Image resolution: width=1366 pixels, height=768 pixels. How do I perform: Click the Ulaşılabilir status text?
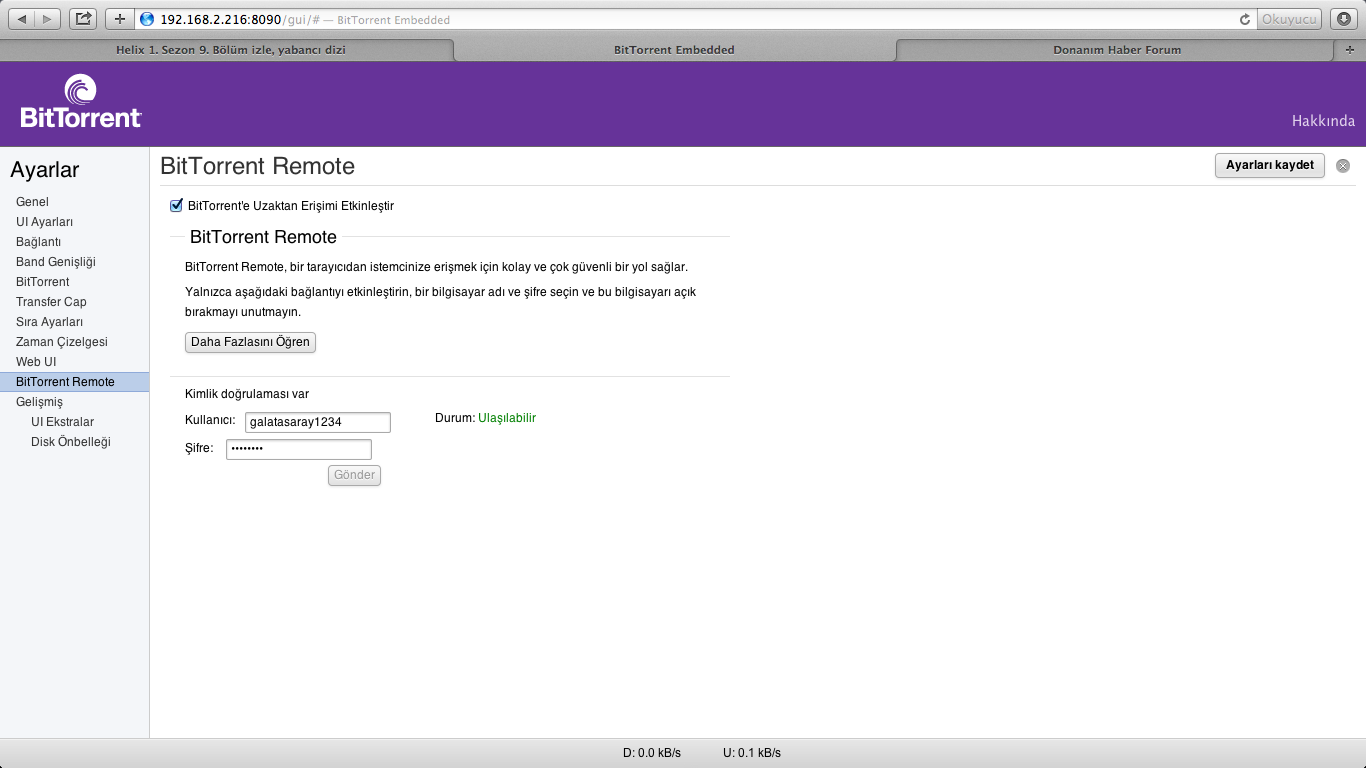click(x=507, y=418)
